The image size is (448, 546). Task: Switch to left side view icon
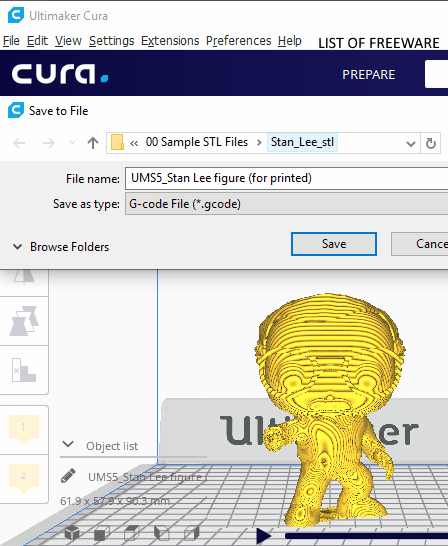[162, 533]
